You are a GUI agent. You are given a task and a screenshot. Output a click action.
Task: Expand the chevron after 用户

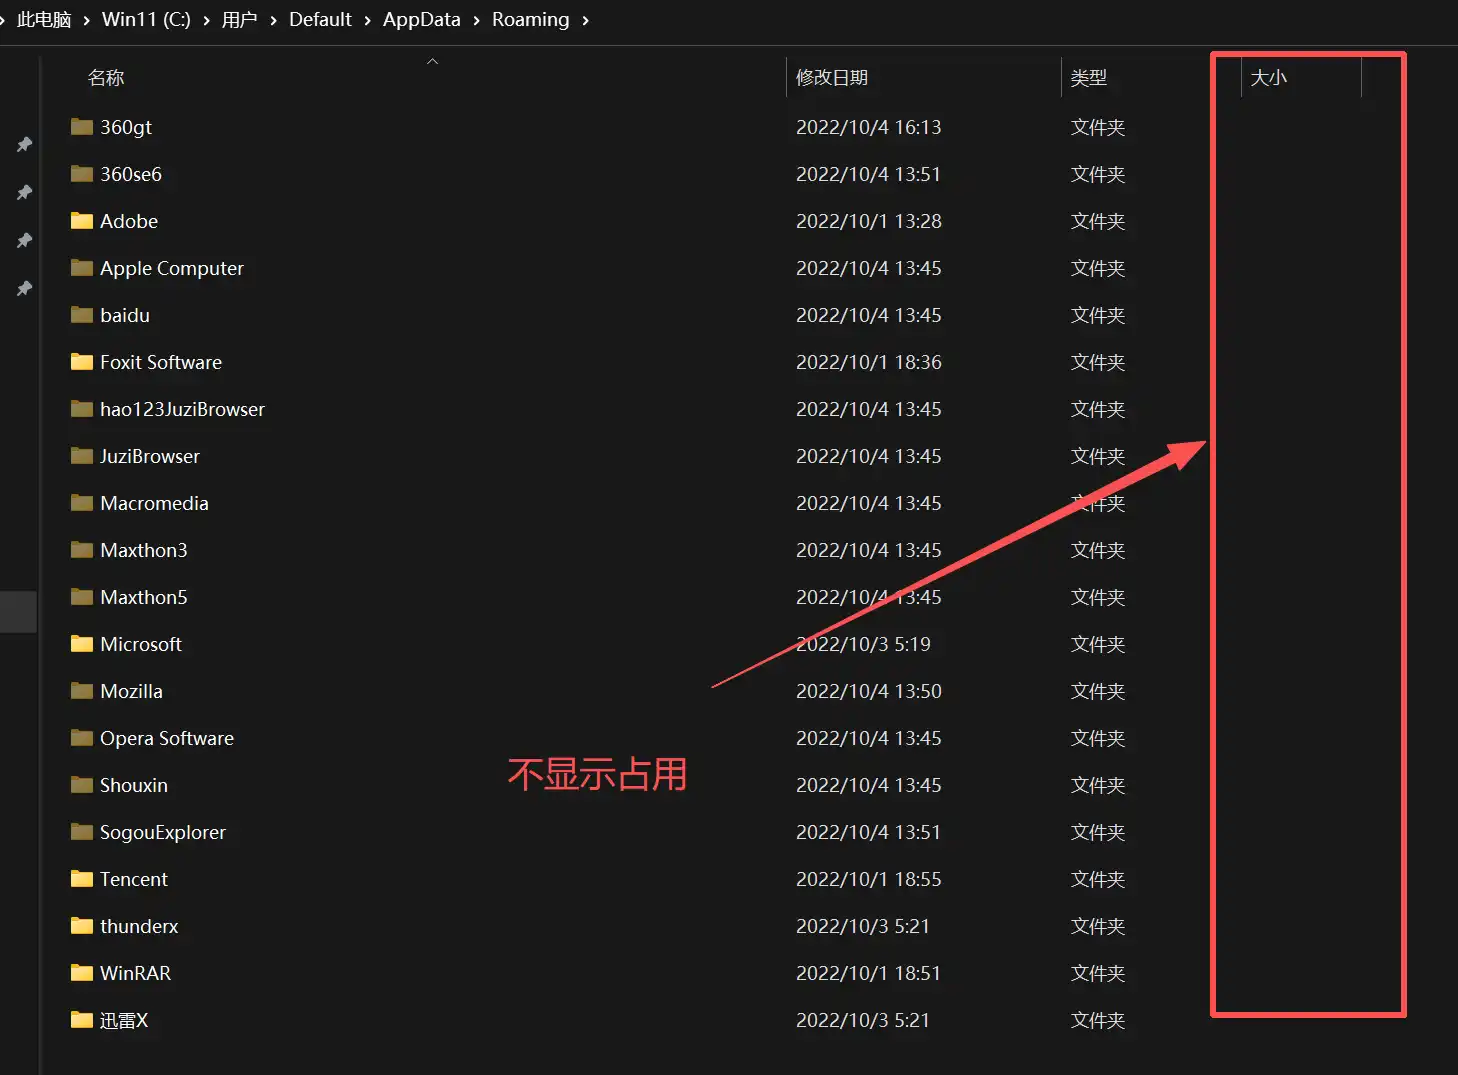pos(273,20)
